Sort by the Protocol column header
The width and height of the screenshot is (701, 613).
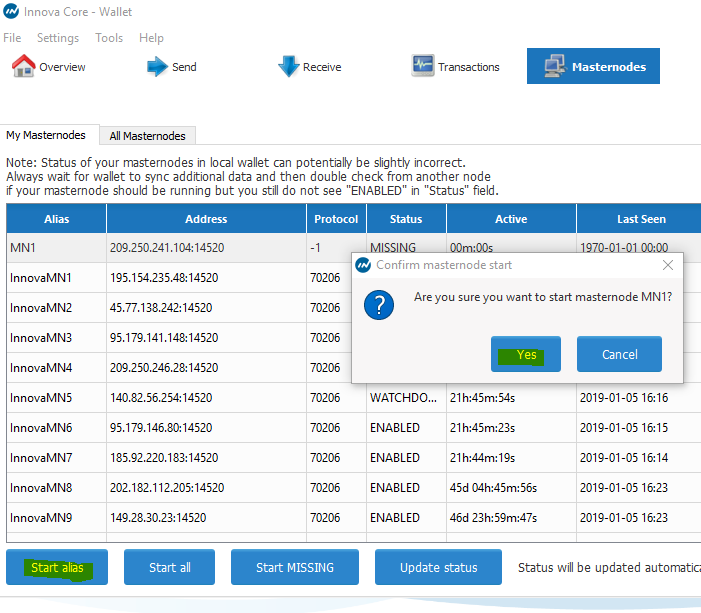click(x=336, y=219)
